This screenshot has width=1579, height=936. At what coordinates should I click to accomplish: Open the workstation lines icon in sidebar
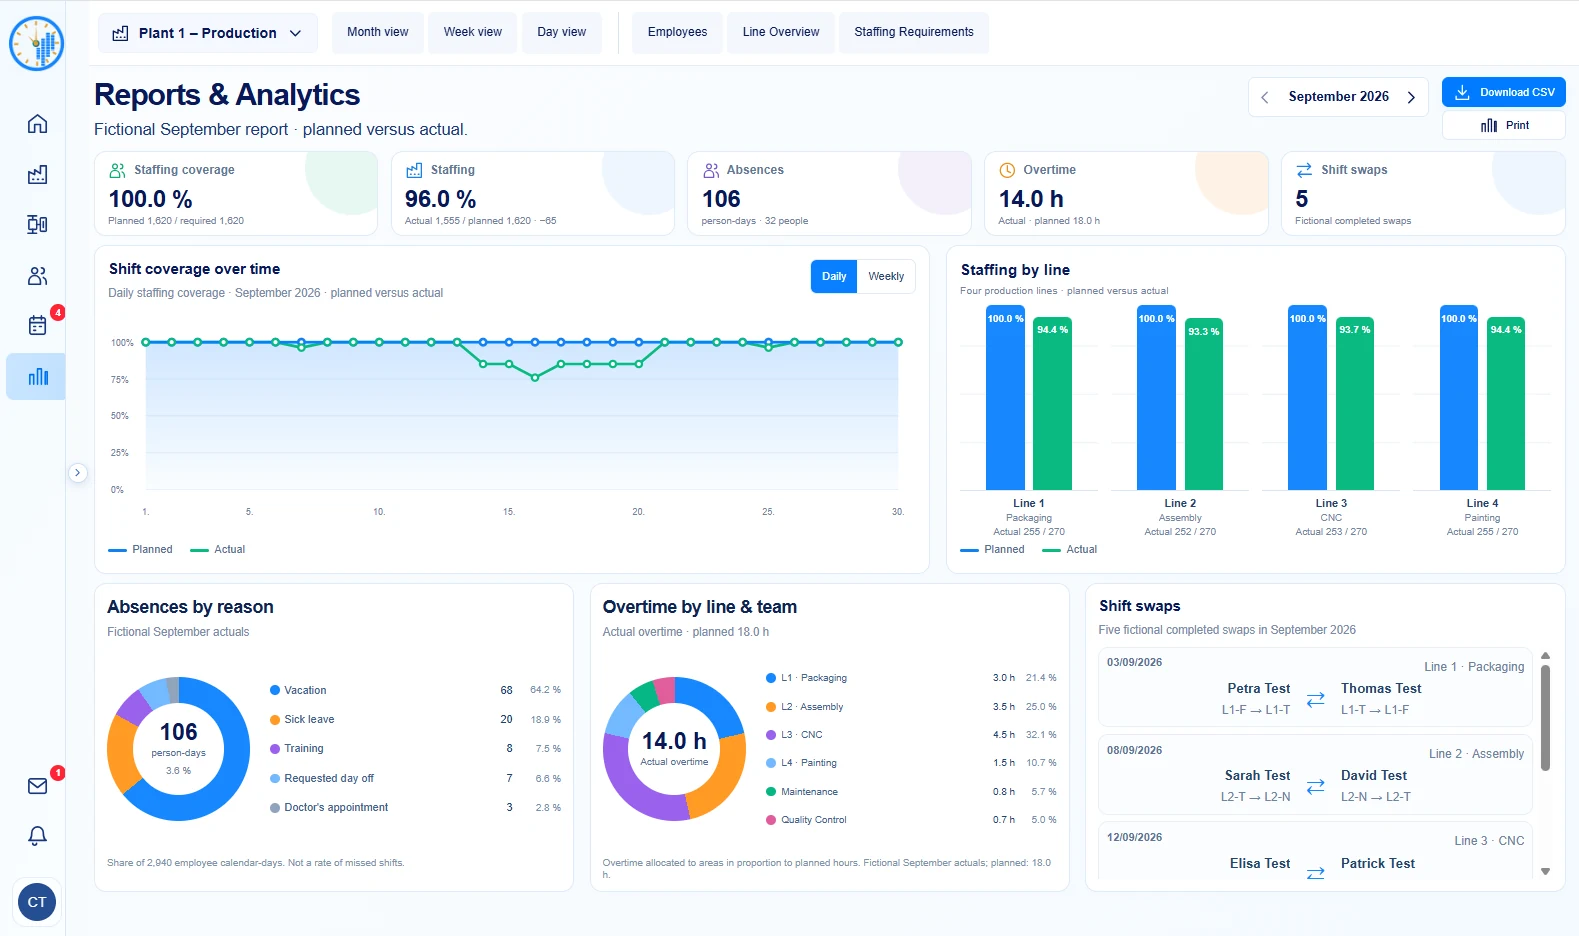tap(37, 224)
